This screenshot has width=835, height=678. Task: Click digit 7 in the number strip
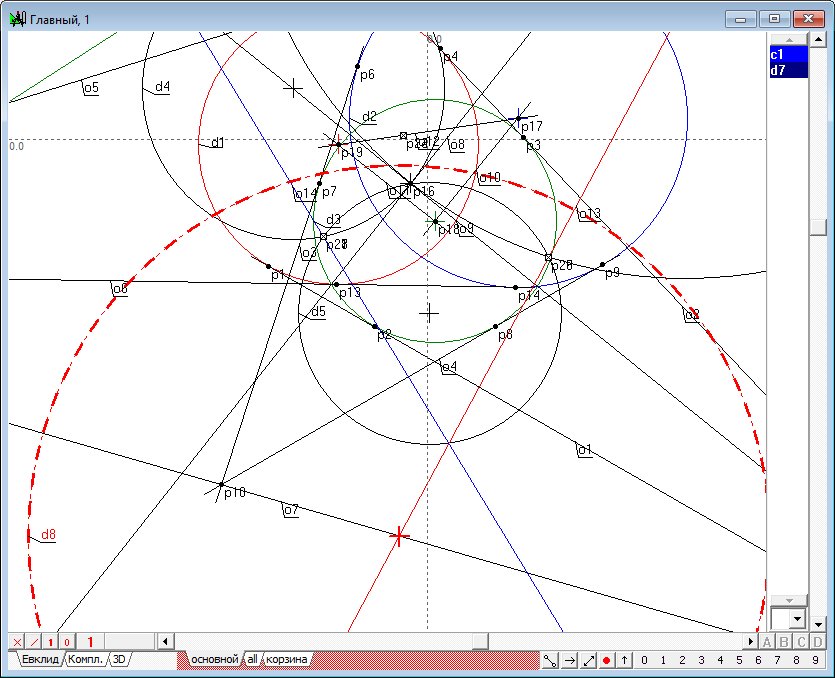coord(777,660)
